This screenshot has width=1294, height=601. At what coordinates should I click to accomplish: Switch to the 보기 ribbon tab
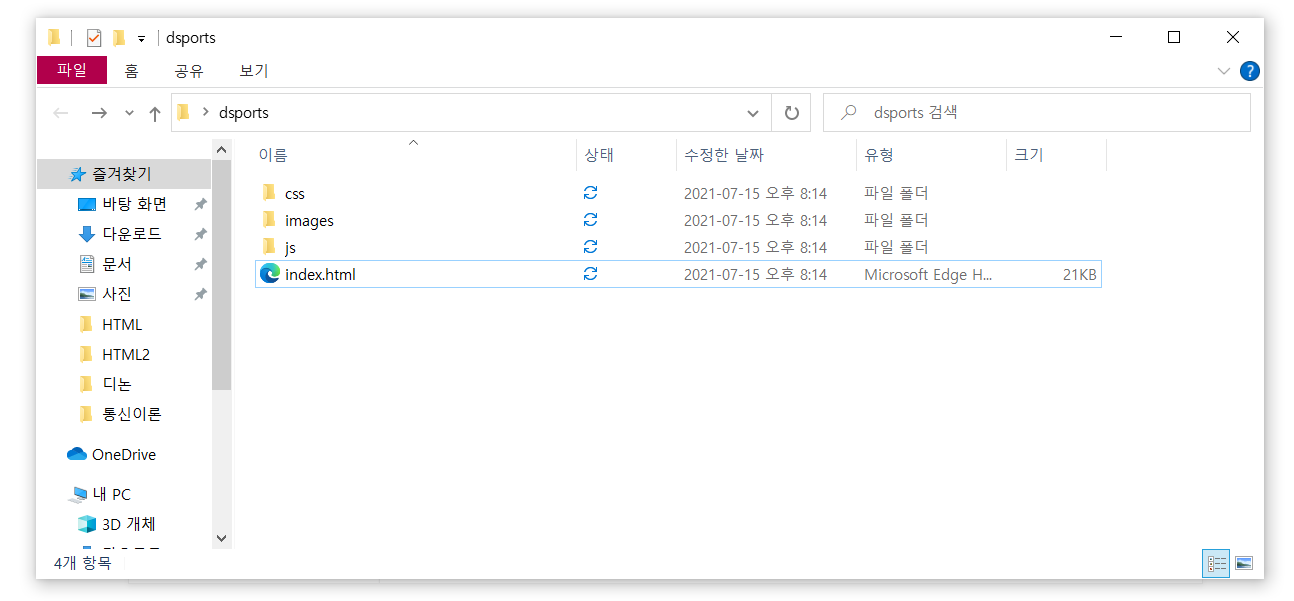pyautogui.click(x=254, y=71)
